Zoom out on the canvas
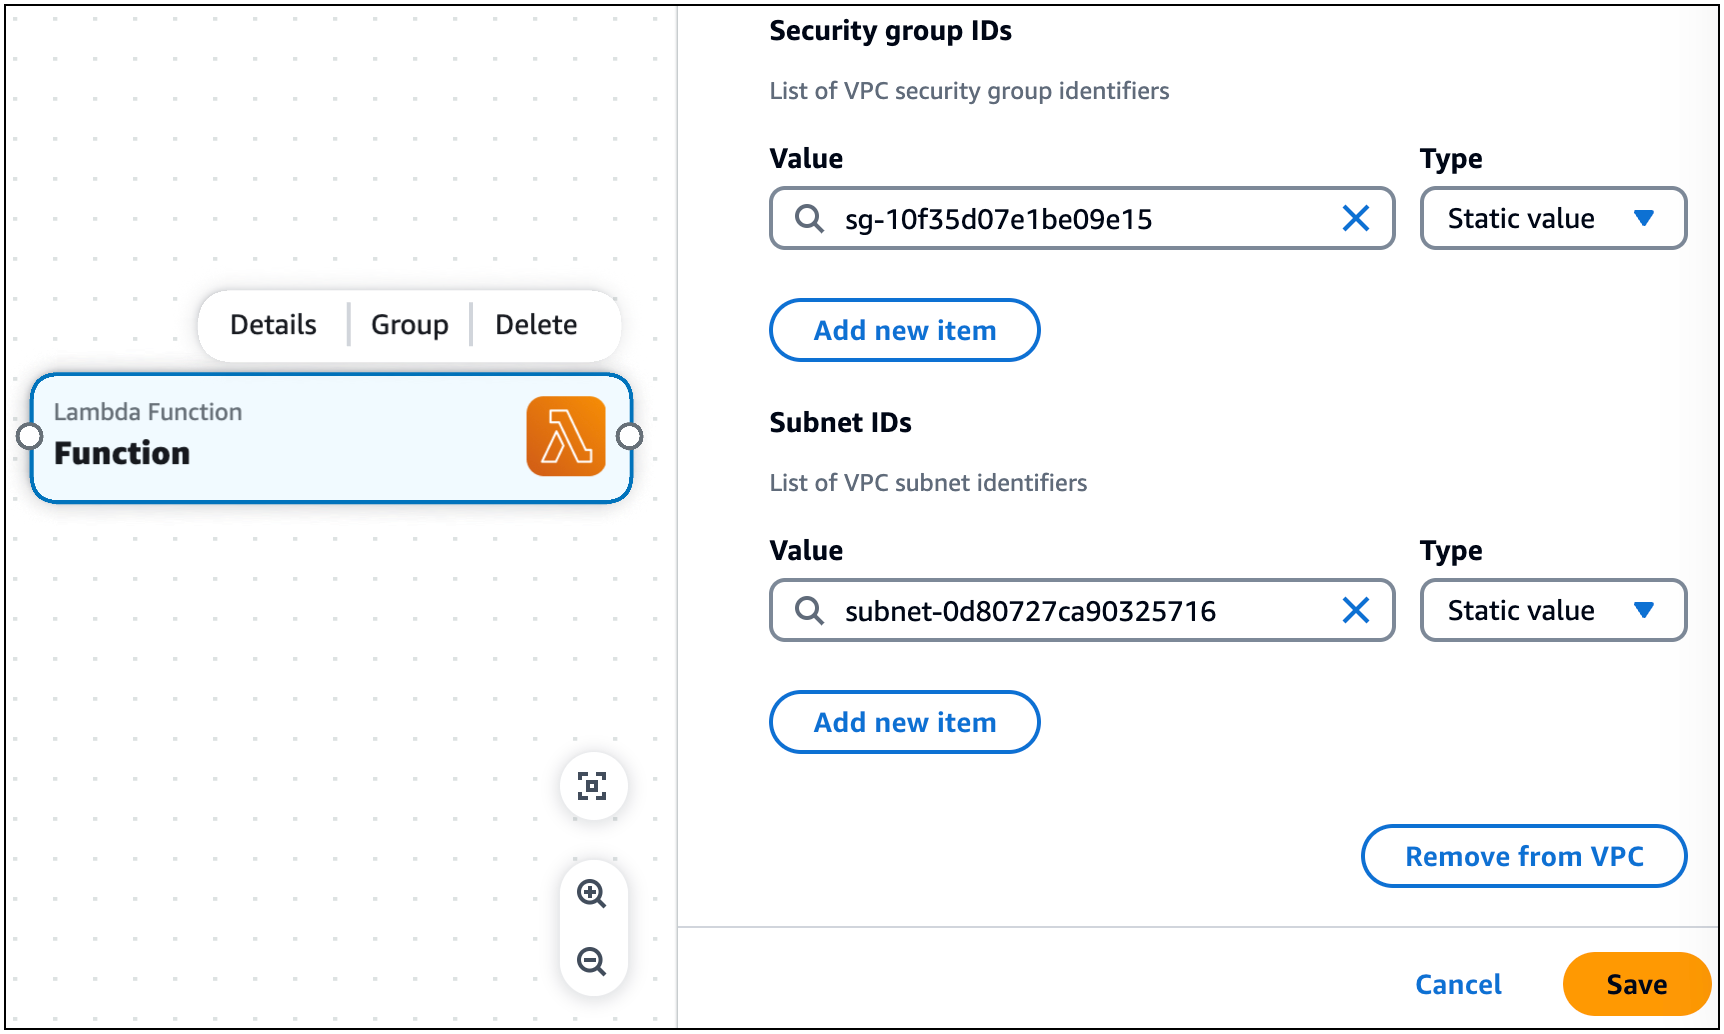 [593, 961]
